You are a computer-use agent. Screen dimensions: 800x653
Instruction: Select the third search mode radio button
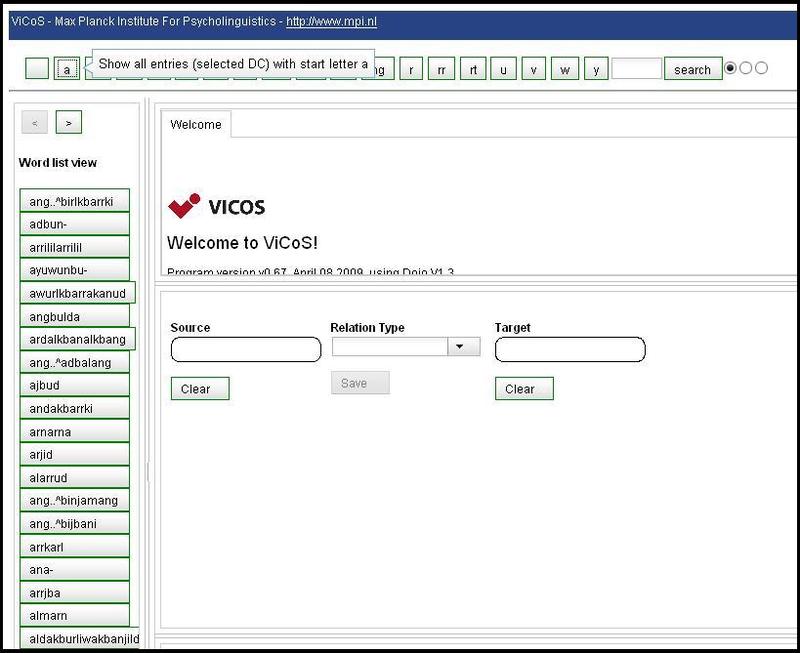click(761, 68)
